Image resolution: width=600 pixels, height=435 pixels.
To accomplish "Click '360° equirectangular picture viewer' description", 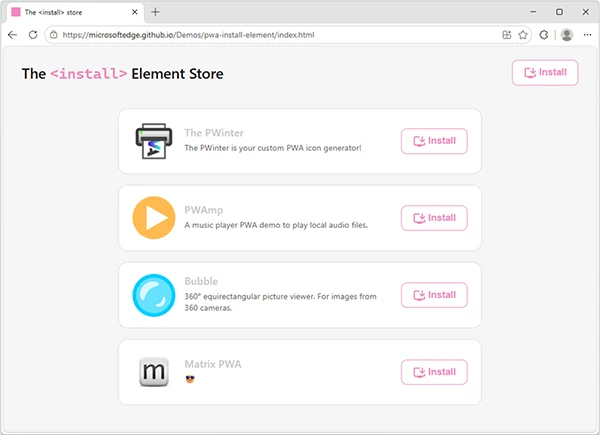I will [x=280, y=302].
